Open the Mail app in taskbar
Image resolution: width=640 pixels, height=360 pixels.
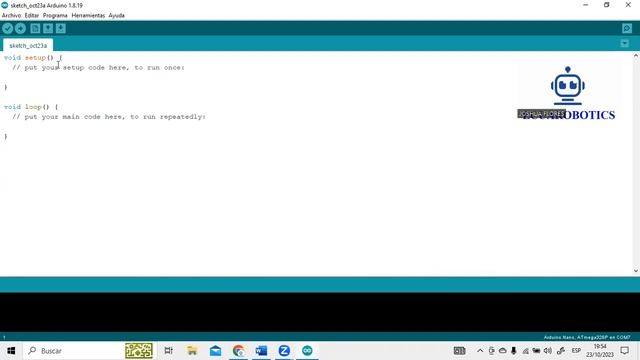(x=216, y=351)
